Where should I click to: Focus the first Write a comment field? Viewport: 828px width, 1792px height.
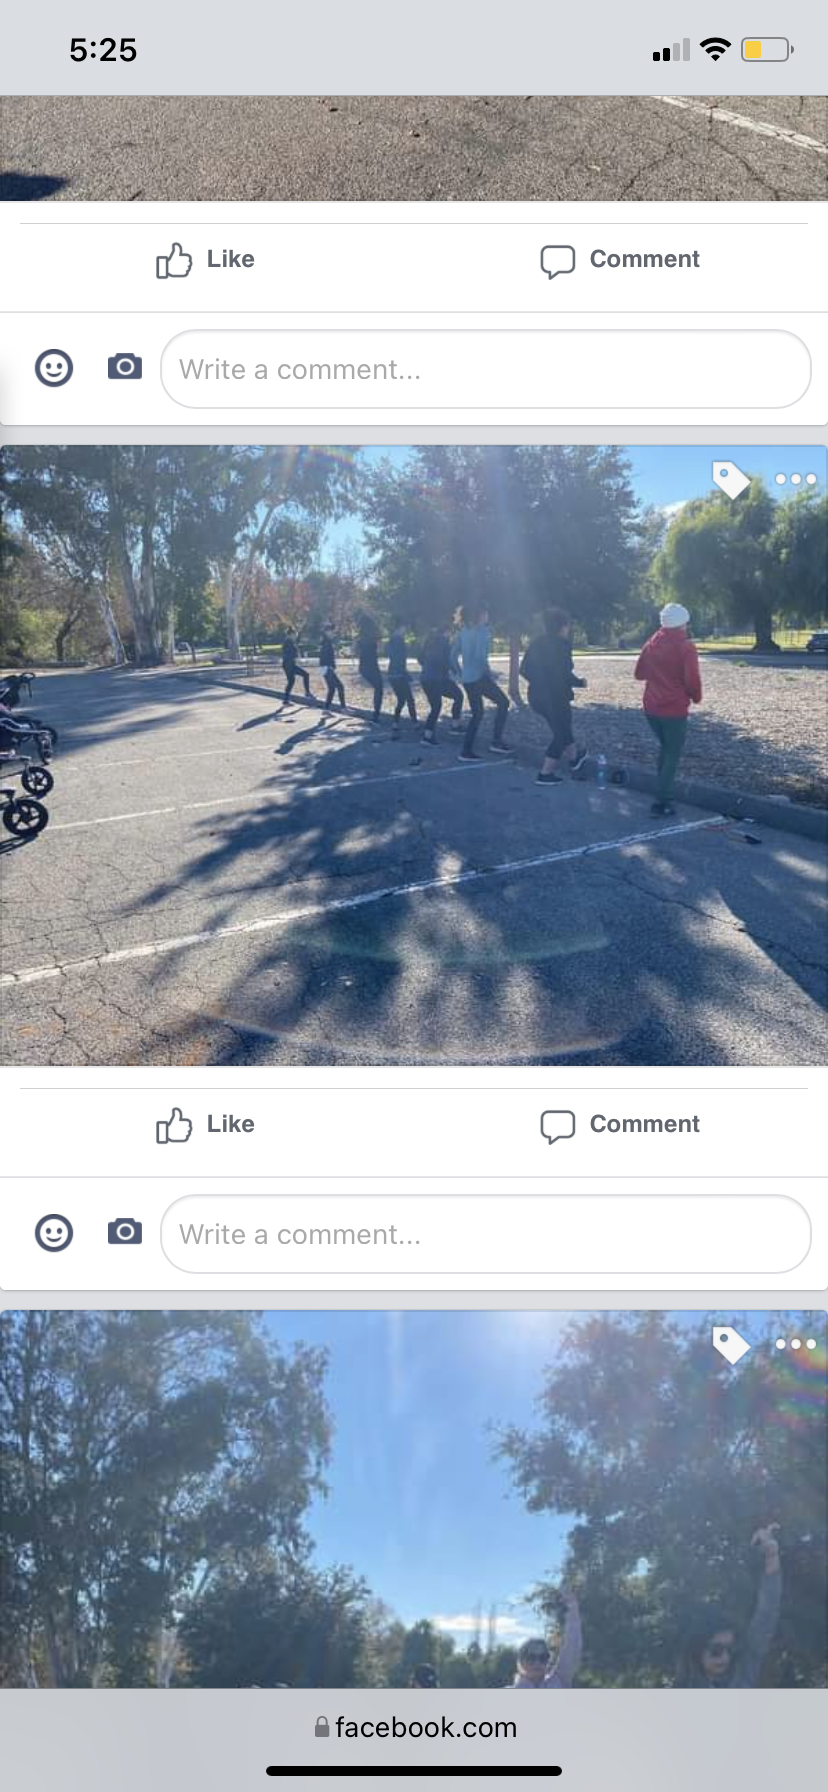point(486,369)
